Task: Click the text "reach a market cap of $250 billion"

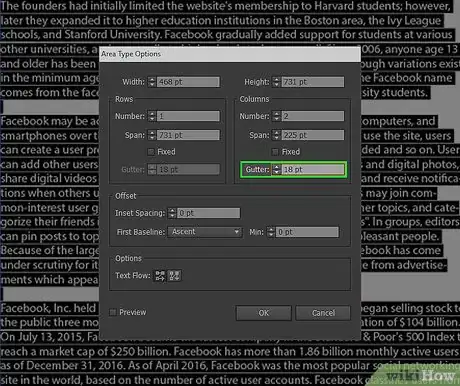Action: pyautogui.click(x=85, y=351)
